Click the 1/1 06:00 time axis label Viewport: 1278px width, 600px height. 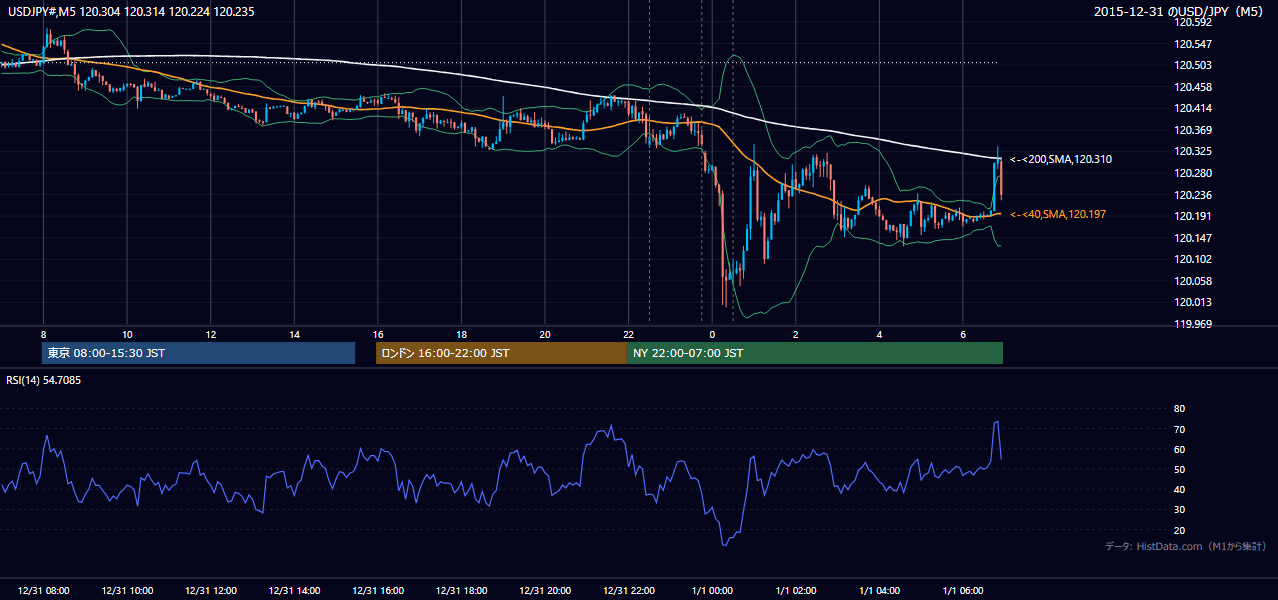(963, 591)
